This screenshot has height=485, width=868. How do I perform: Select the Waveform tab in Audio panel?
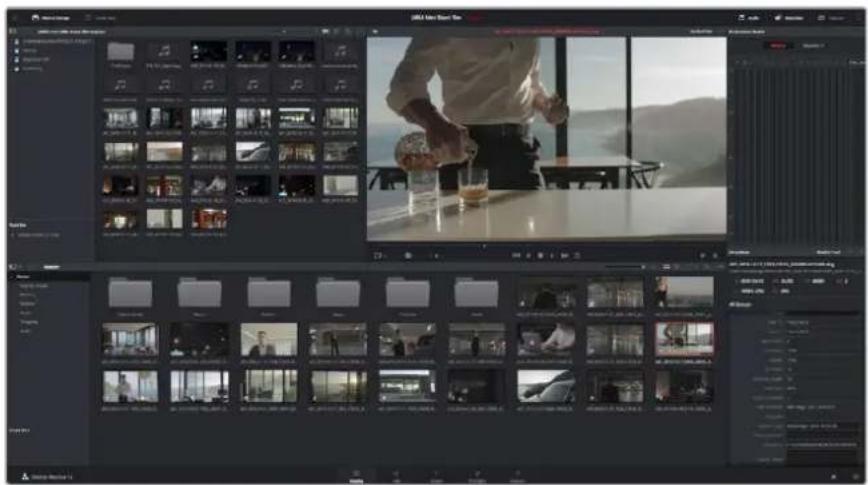(x=813, y=45)
